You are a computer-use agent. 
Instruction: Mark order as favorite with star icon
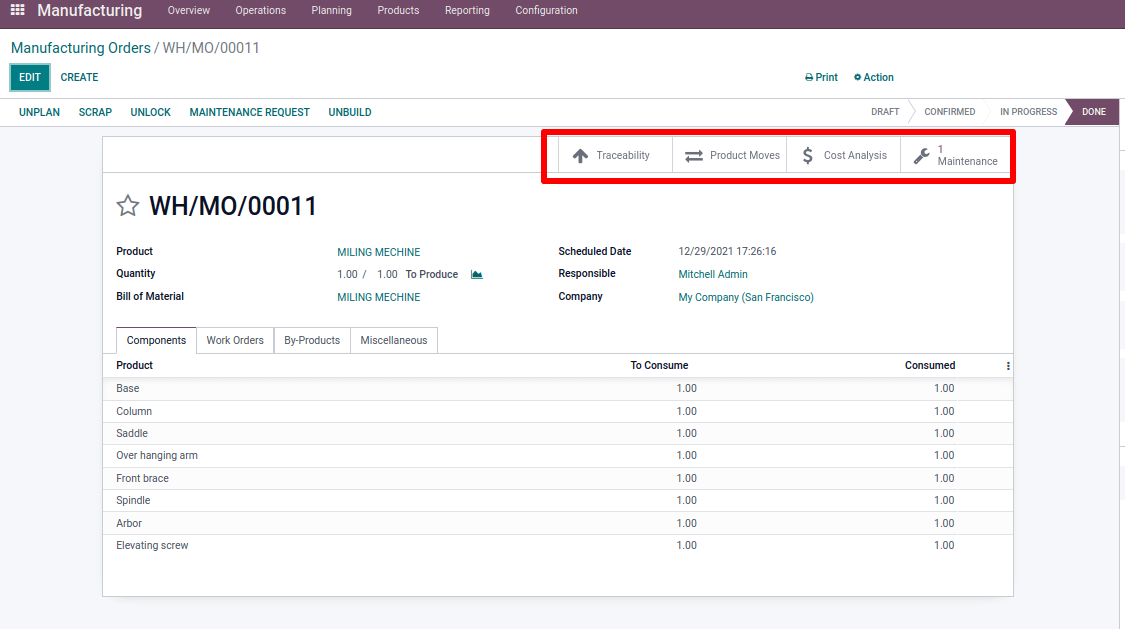(128, 206)
